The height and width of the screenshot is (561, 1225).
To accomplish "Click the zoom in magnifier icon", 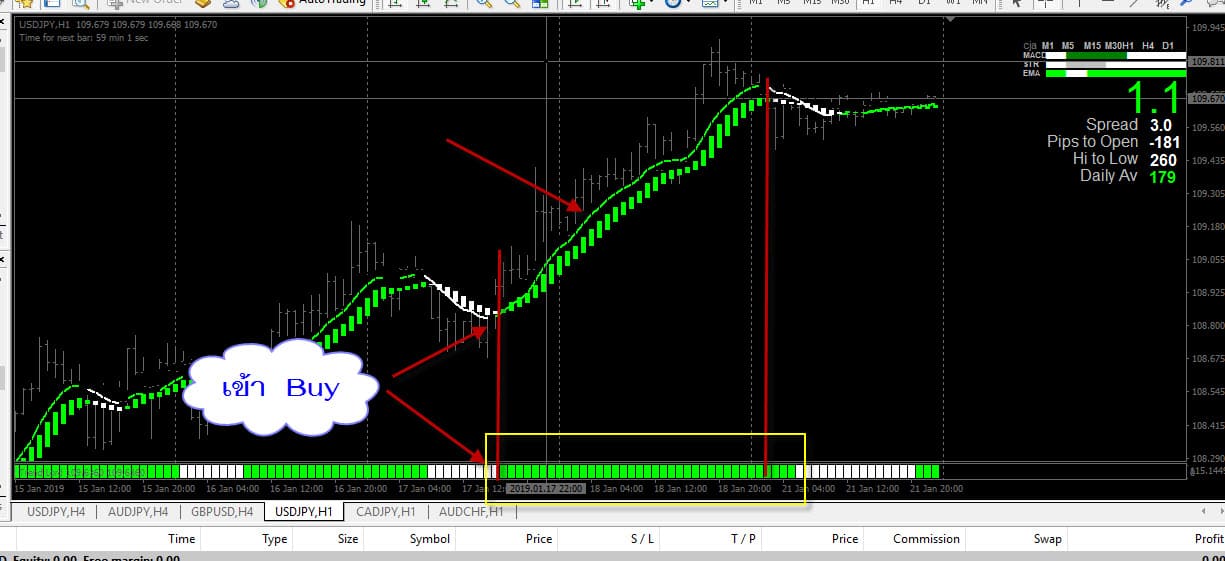I will point(485,4).
